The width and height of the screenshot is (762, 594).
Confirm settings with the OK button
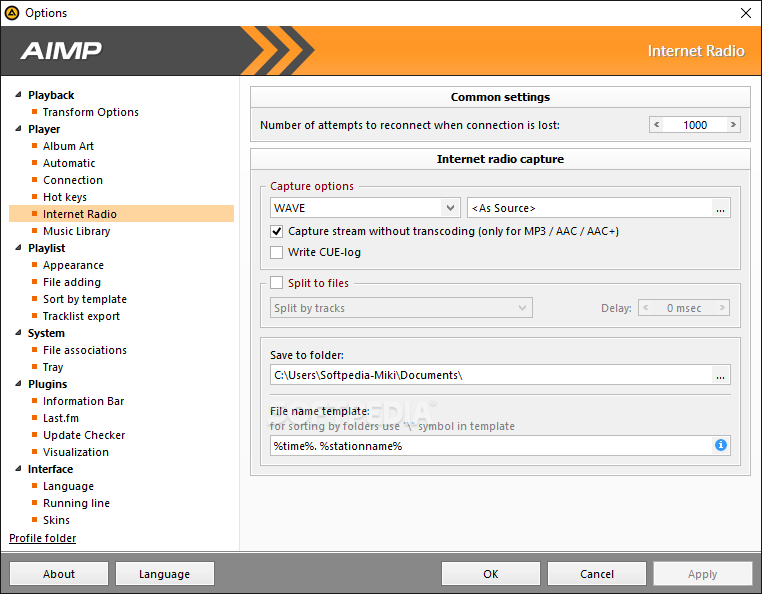pyautogui.click(x=491, y=574)
